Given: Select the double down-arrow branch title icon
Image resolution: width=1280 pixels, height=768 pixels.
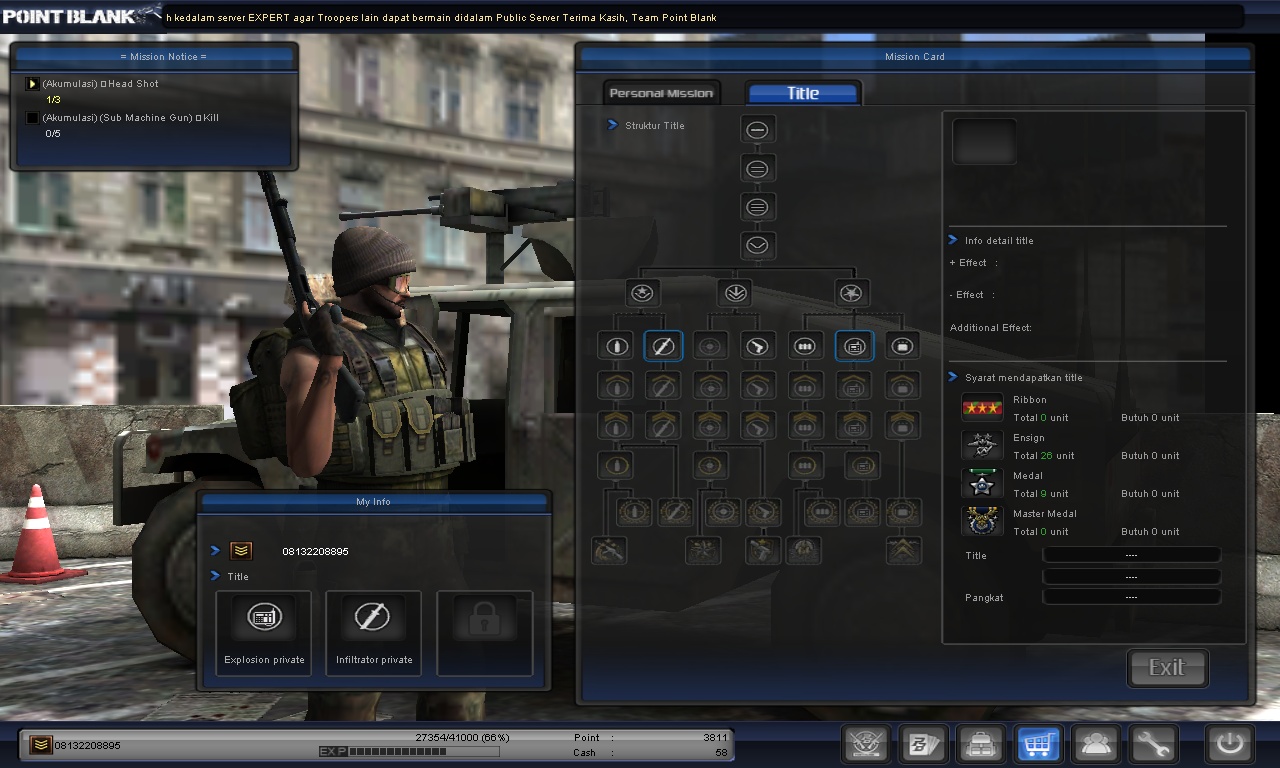Looking at the screenshot, I should pos(735,293).
